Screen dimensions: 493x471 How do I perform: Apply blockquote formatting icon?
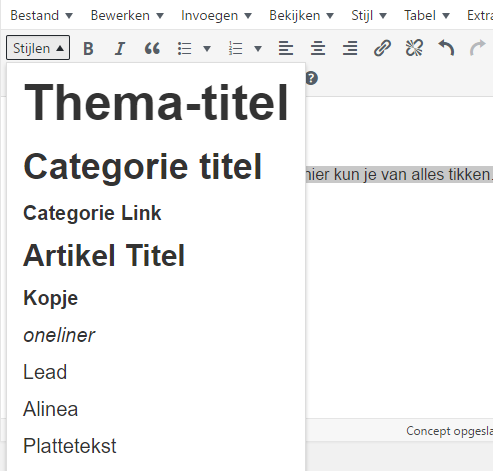(152, 49)
